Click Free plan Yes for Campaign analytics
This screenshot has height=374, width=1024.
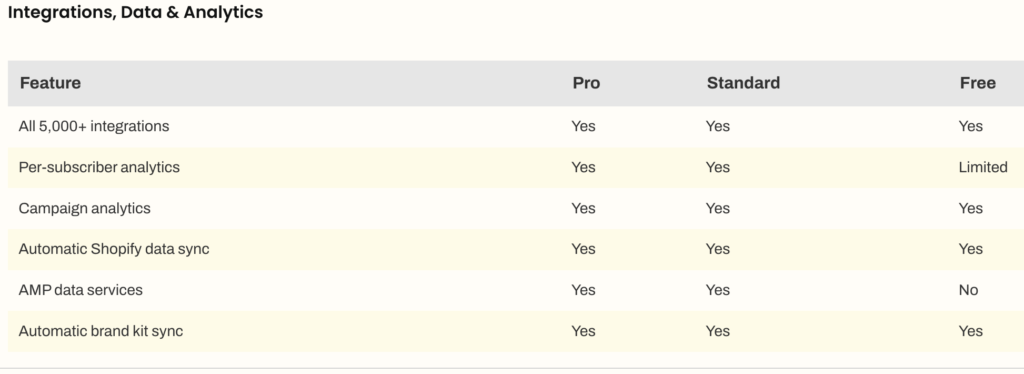(x=970, y=208)
